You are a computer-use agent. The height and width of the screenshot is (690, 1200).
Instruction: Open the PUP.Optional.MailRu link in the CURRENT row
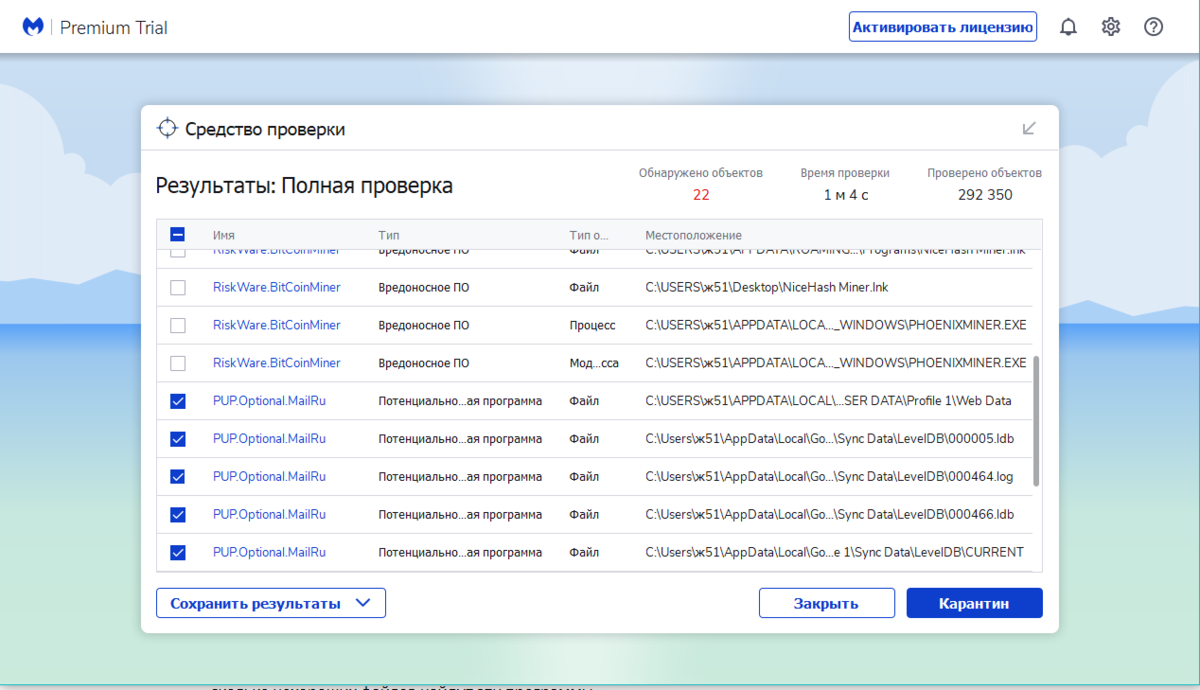[270, 552]
